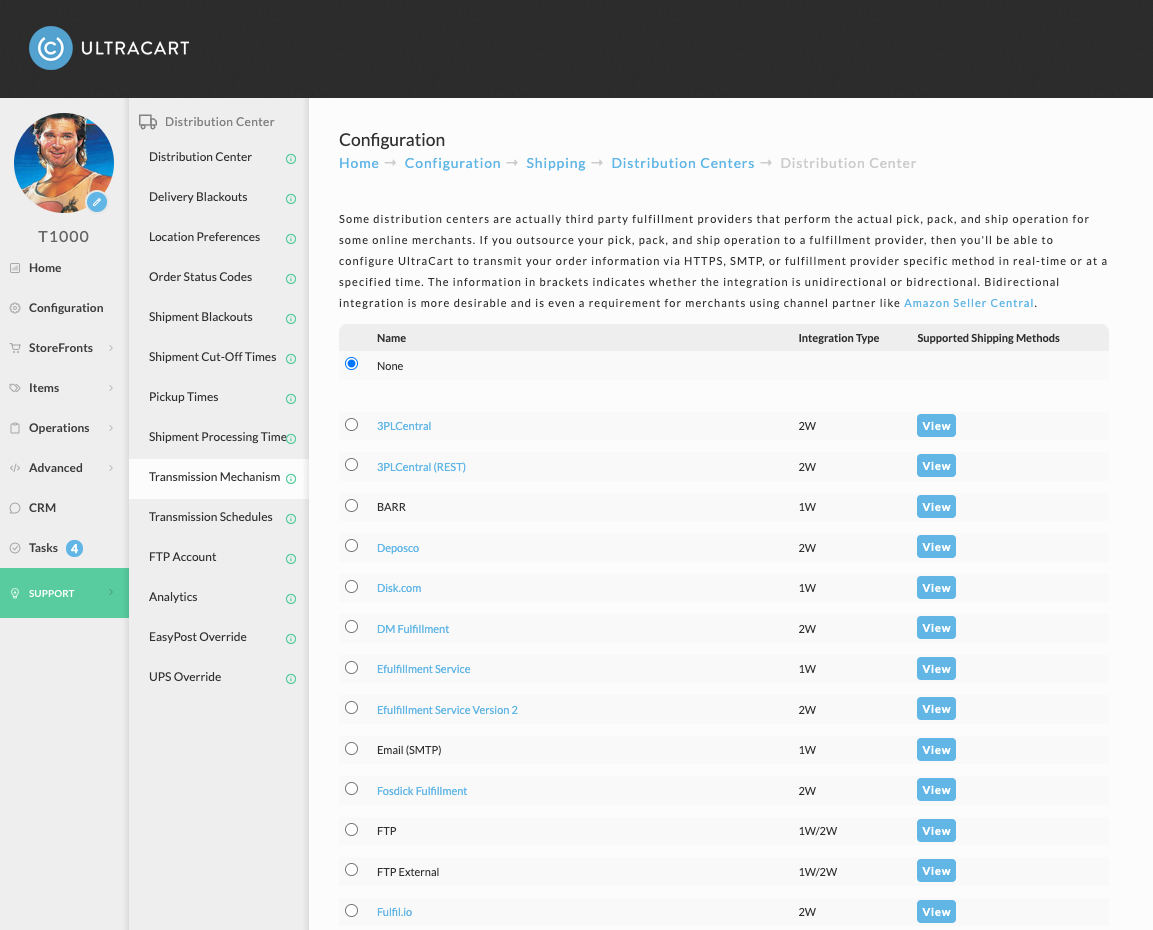The width and height of the screenshot is (1153, 930).
Task: Select the BARR radio button
Action: pos(351,506)
